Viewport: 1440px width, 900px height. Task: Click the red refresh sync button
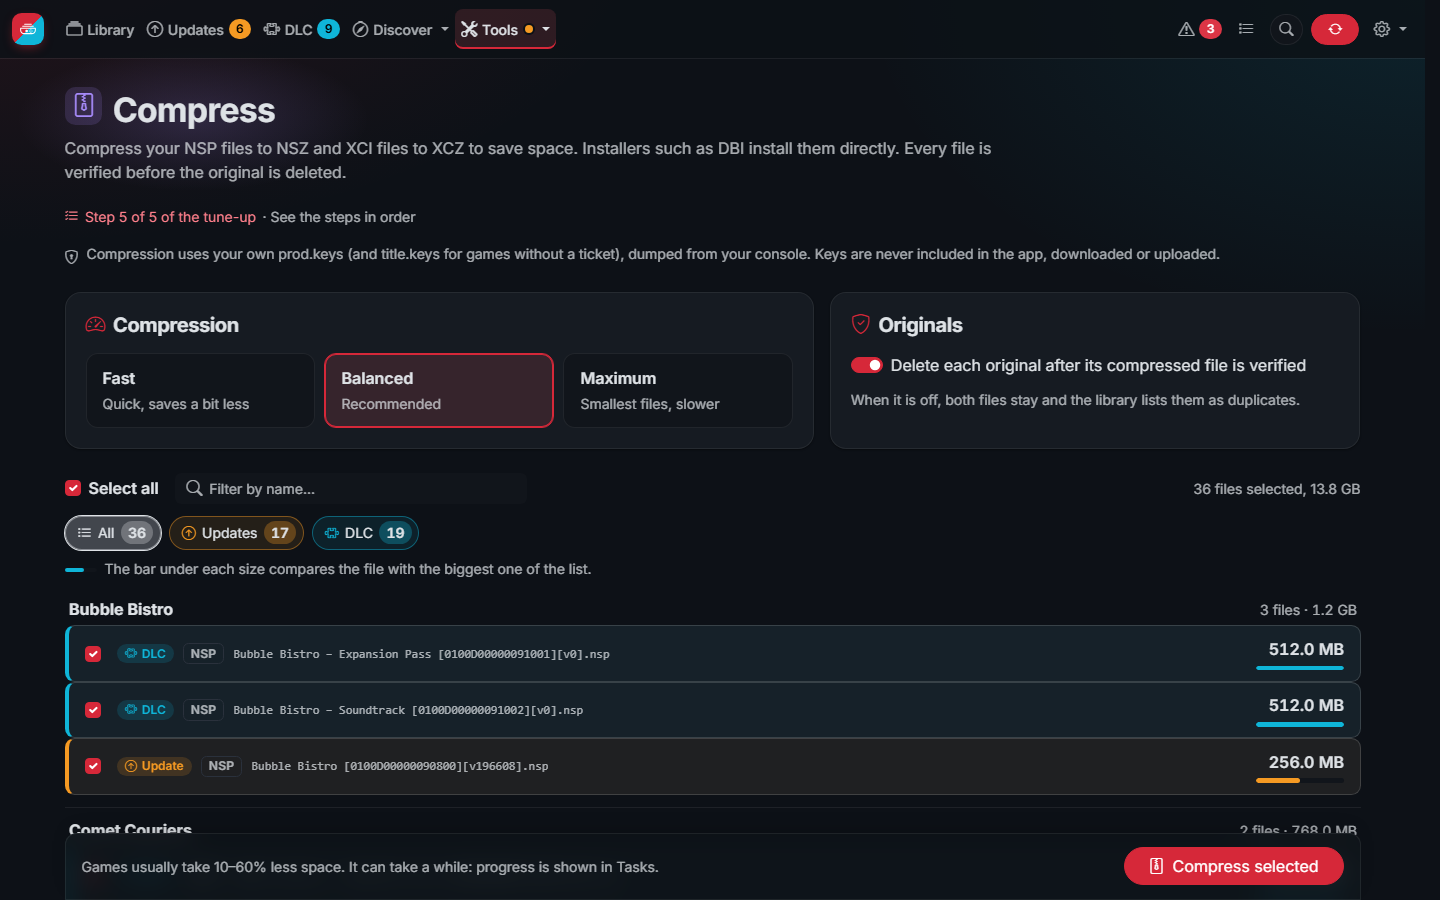click(x=1334, y=29)
